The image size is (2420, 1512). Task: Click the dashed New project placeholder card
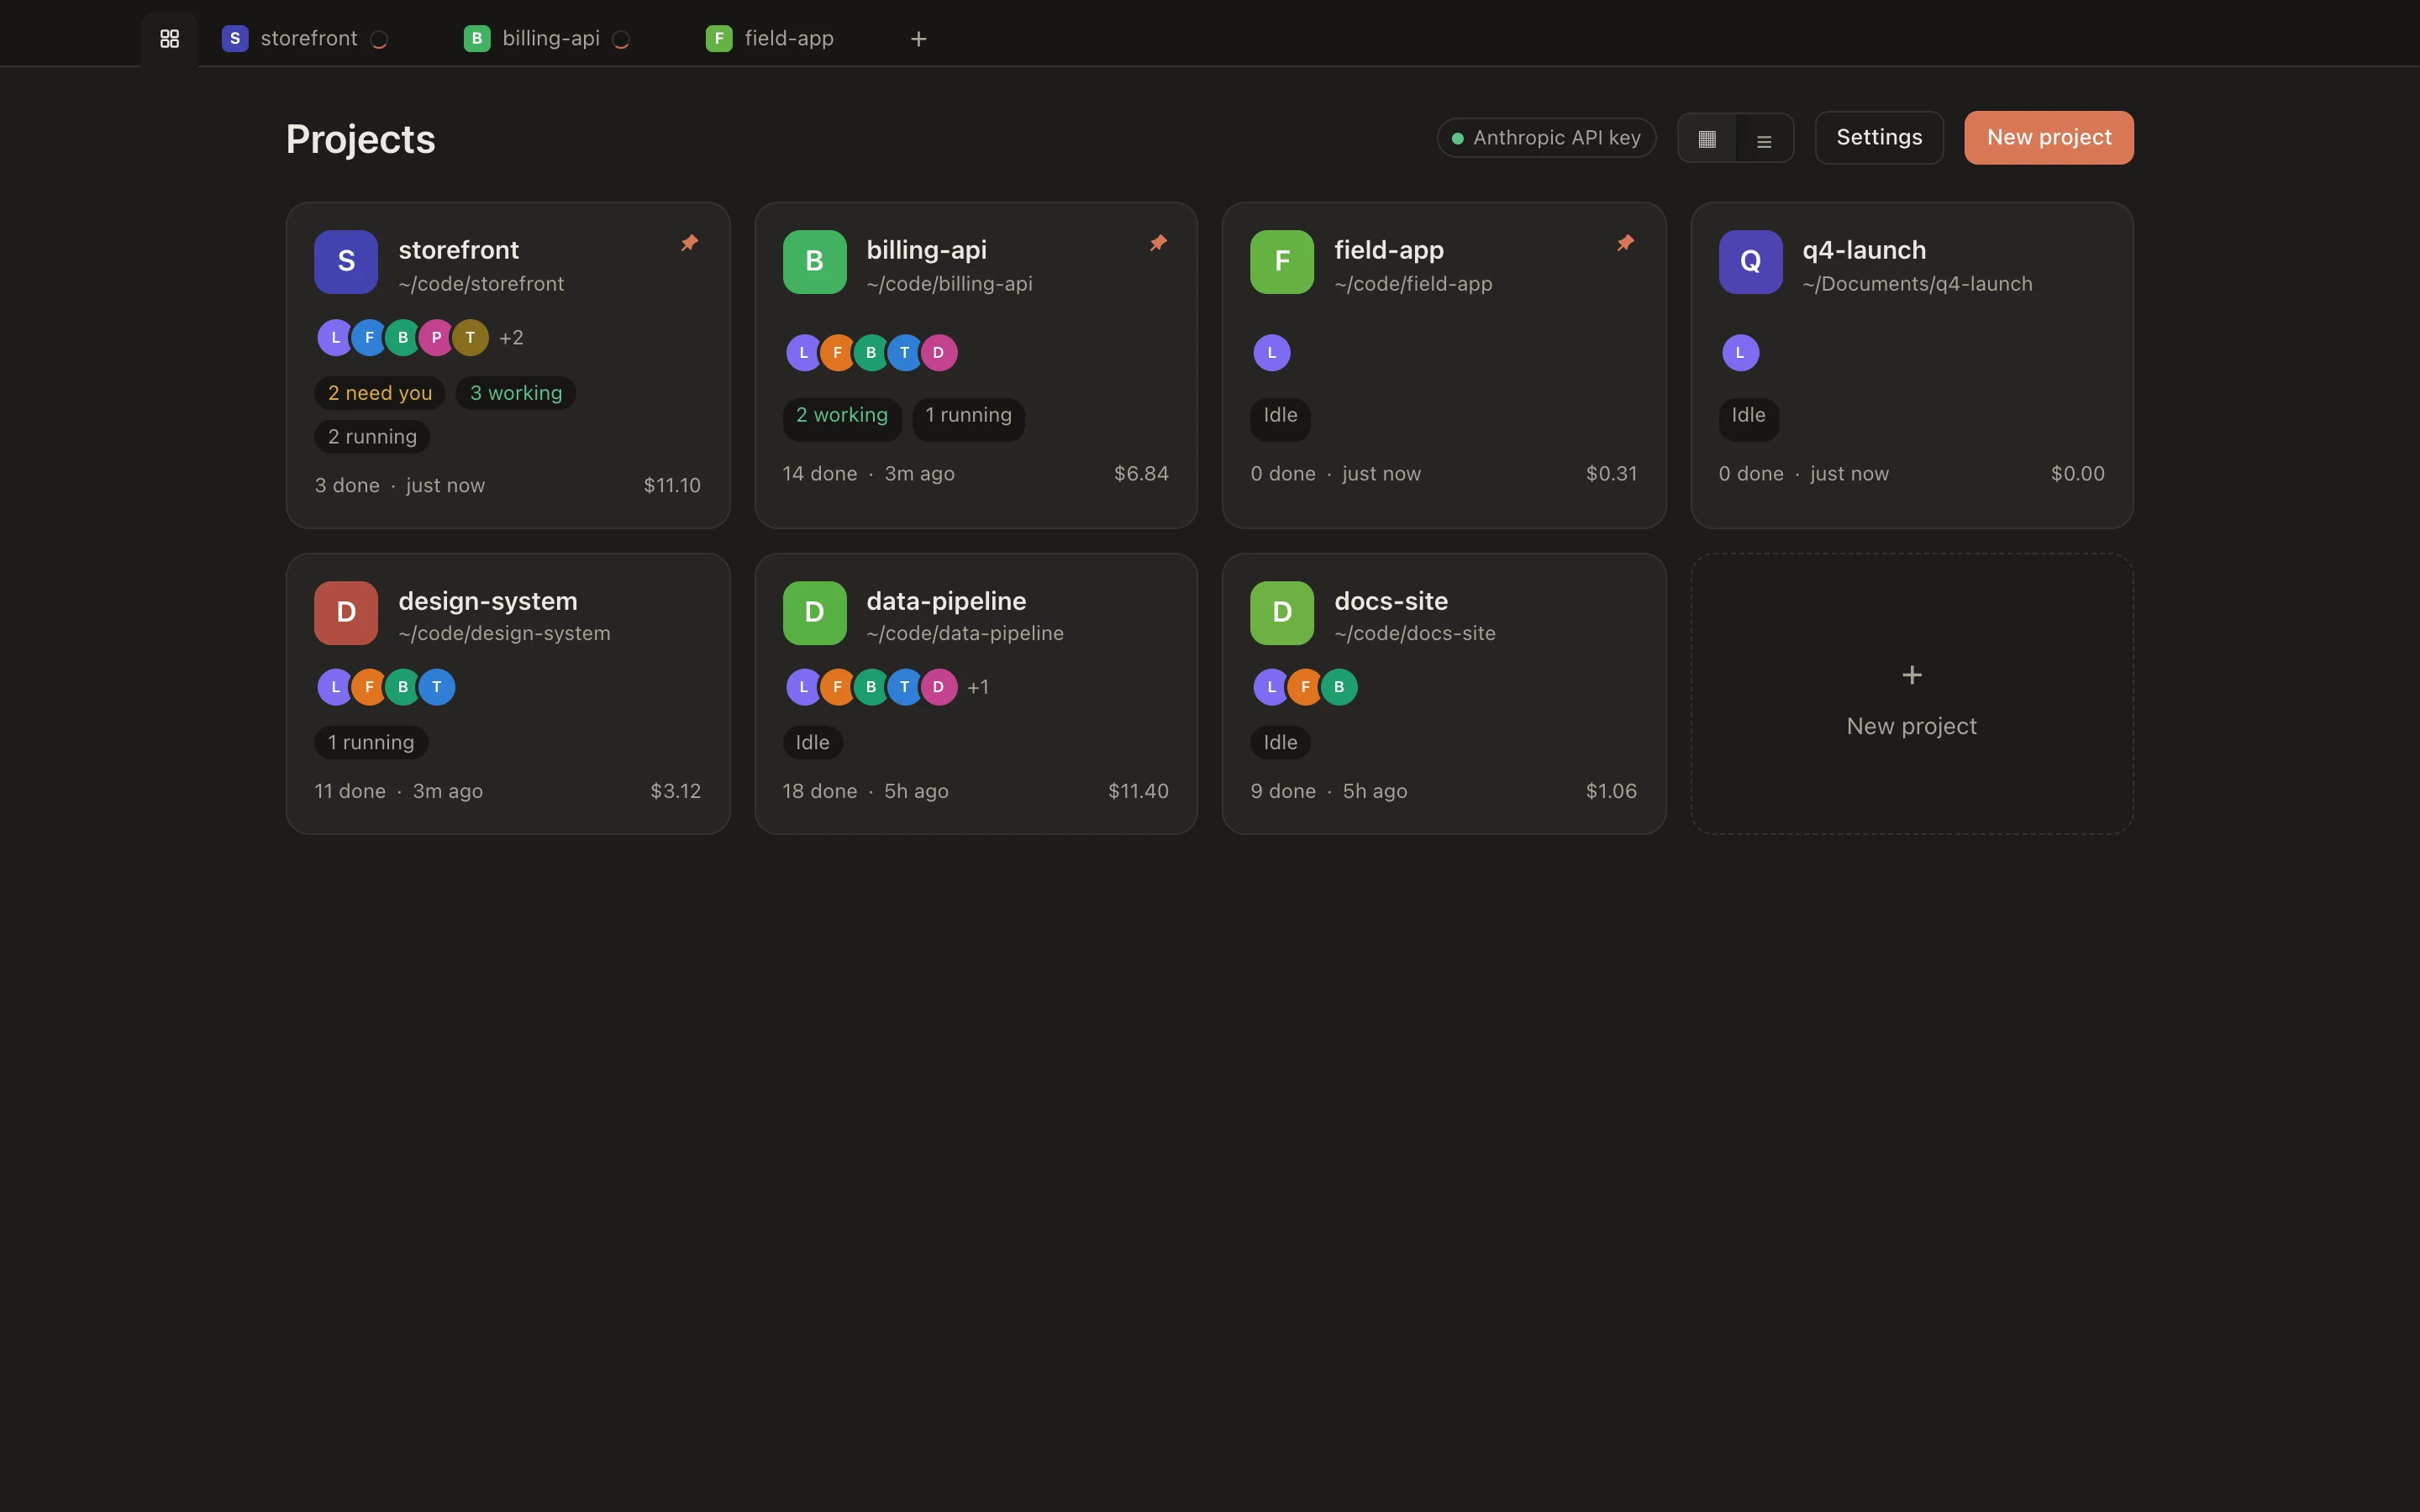[1911, 694]
